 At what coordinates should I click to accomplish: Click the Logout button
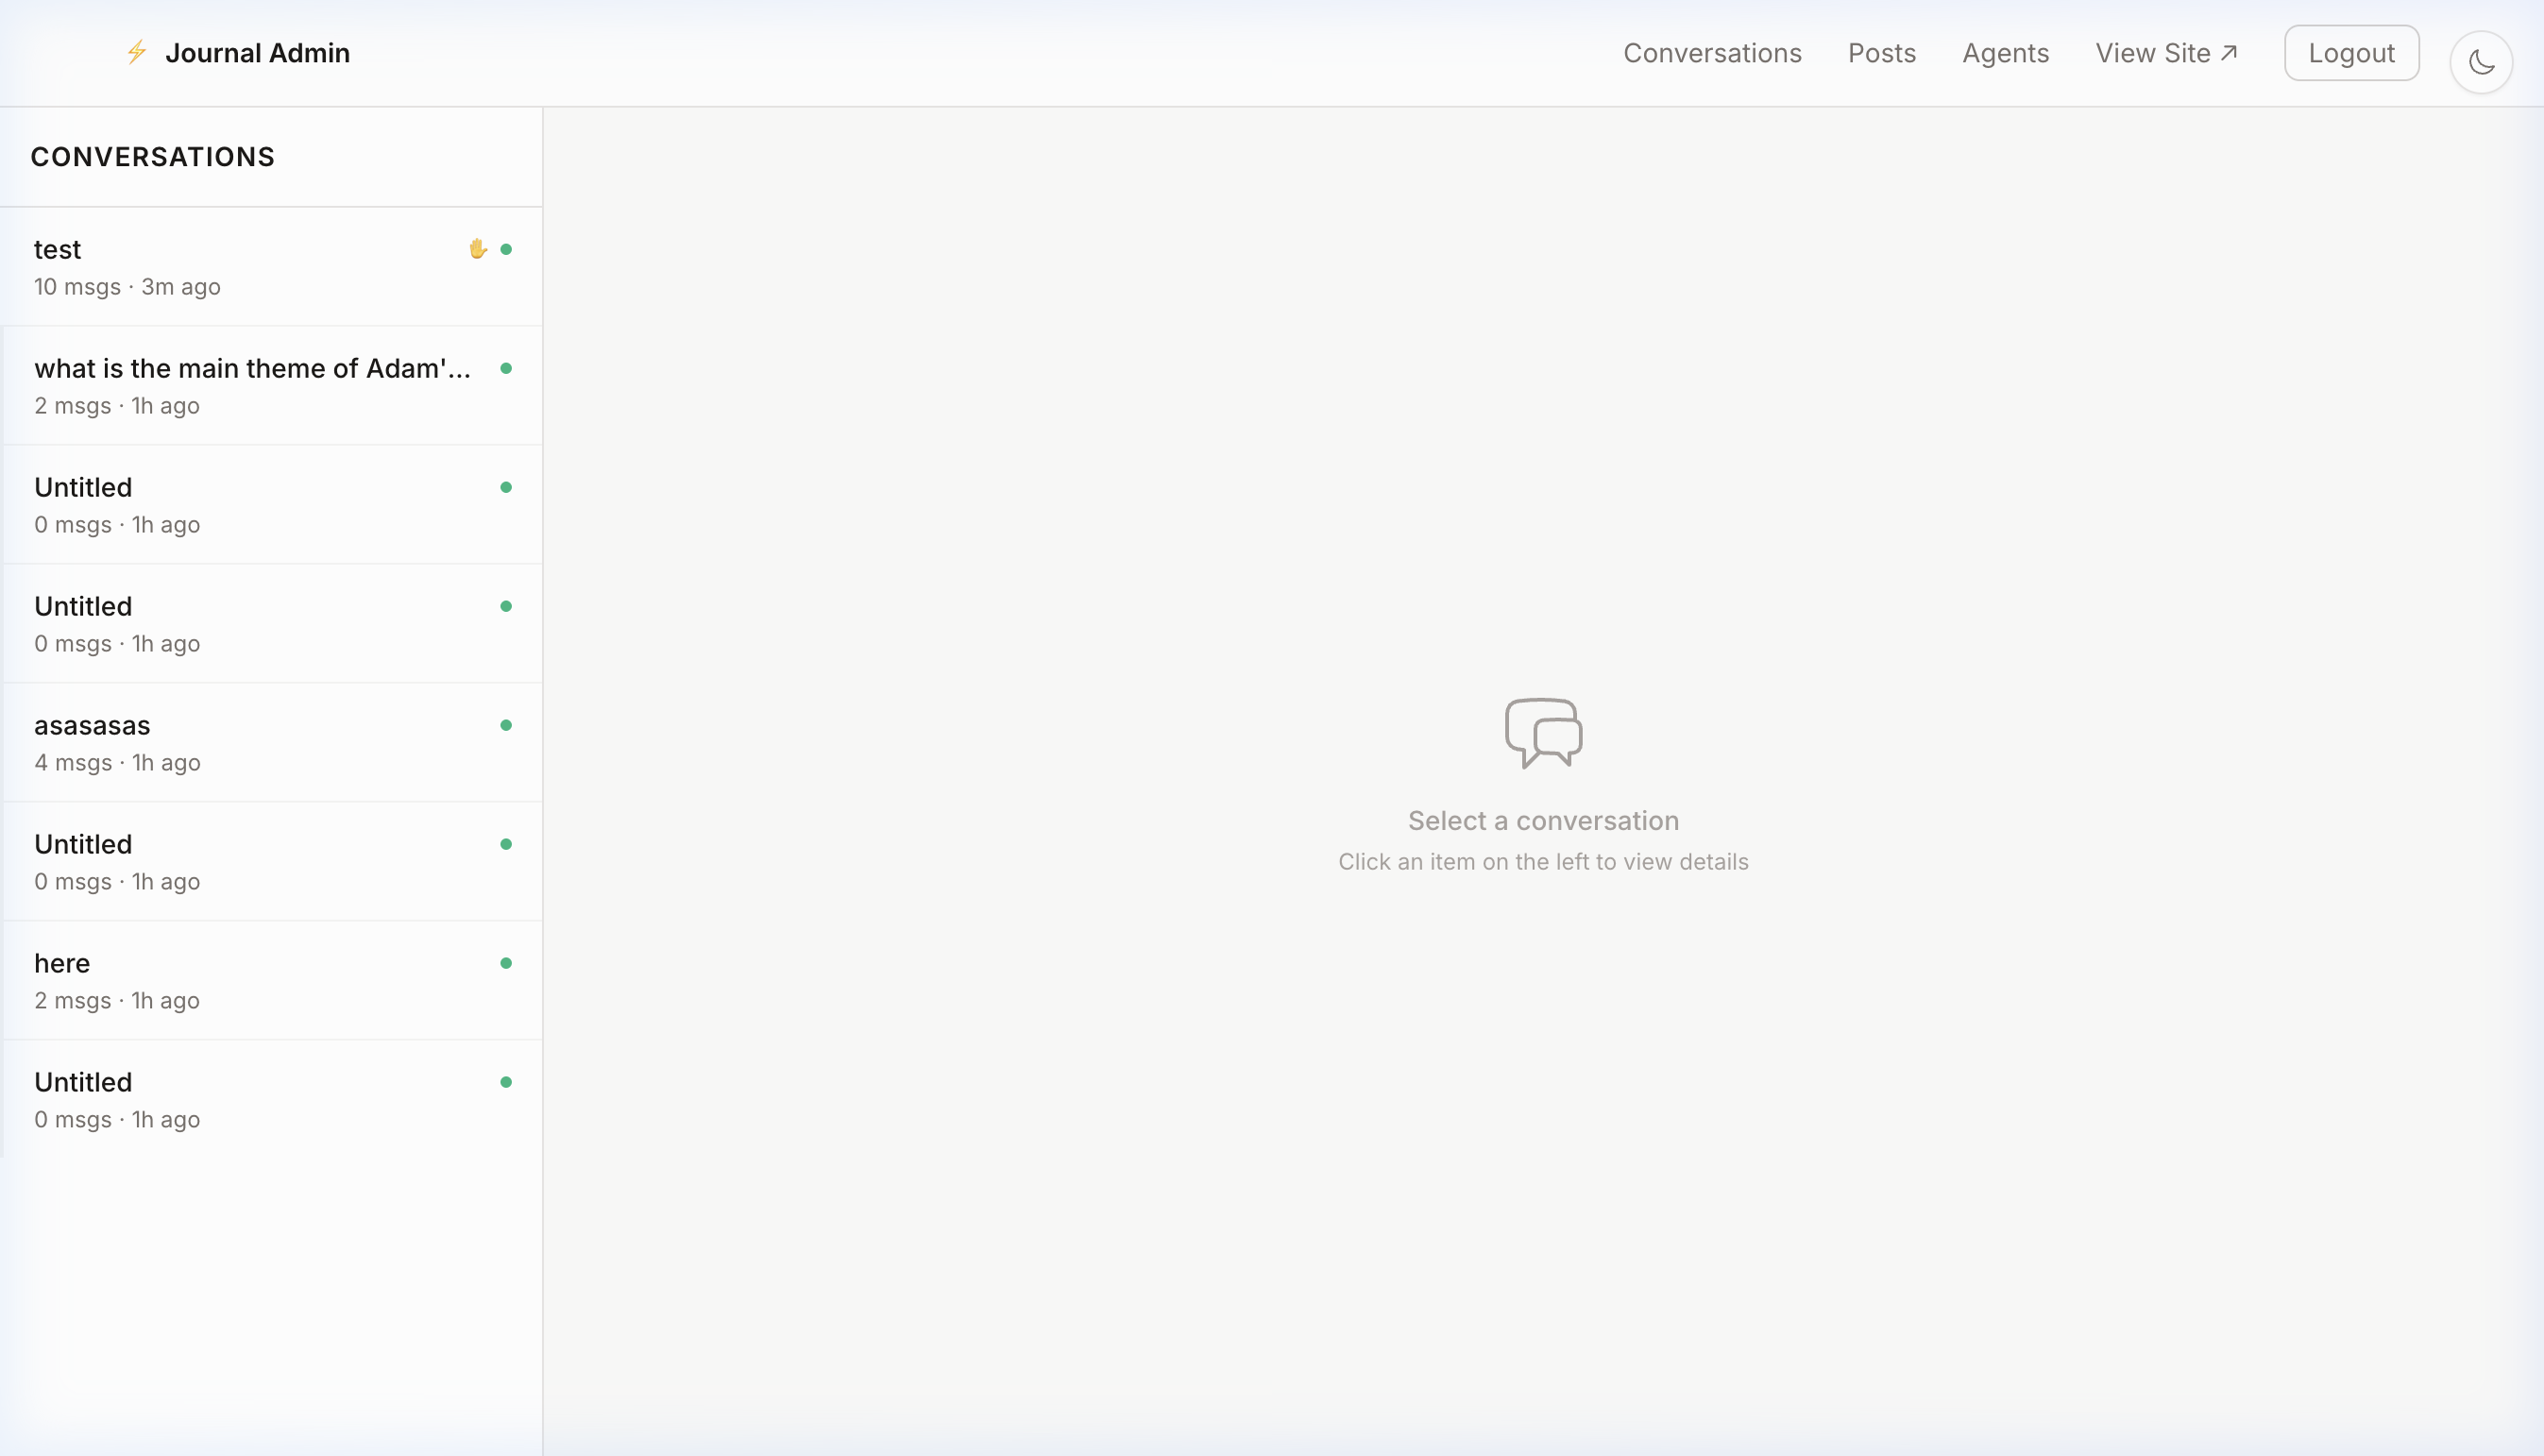(2351, 53)
